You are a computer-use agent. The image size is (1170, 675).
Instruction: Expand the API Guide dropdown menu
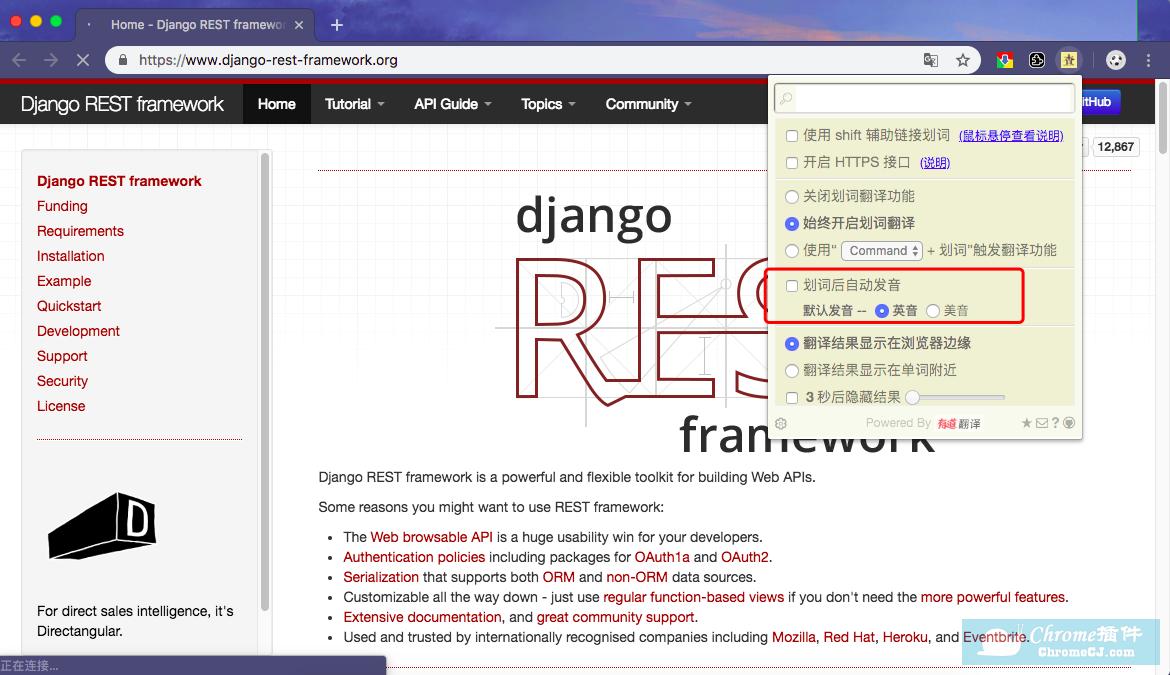click(x=452, y=104)
